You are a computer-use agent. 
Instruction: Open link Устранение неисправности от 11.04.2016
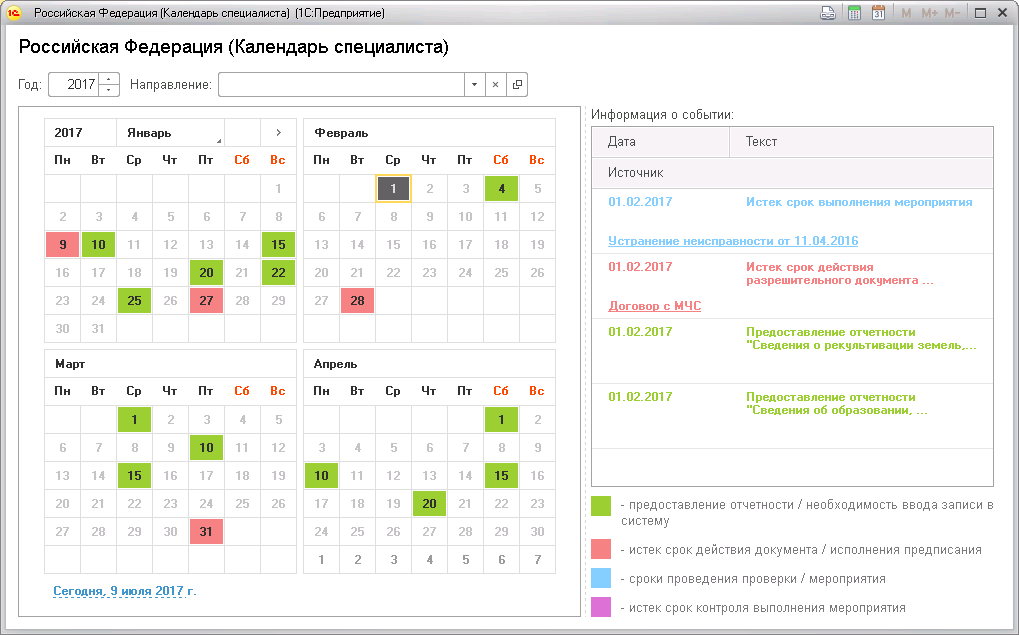pyautogui.click(x=733, y=240)
